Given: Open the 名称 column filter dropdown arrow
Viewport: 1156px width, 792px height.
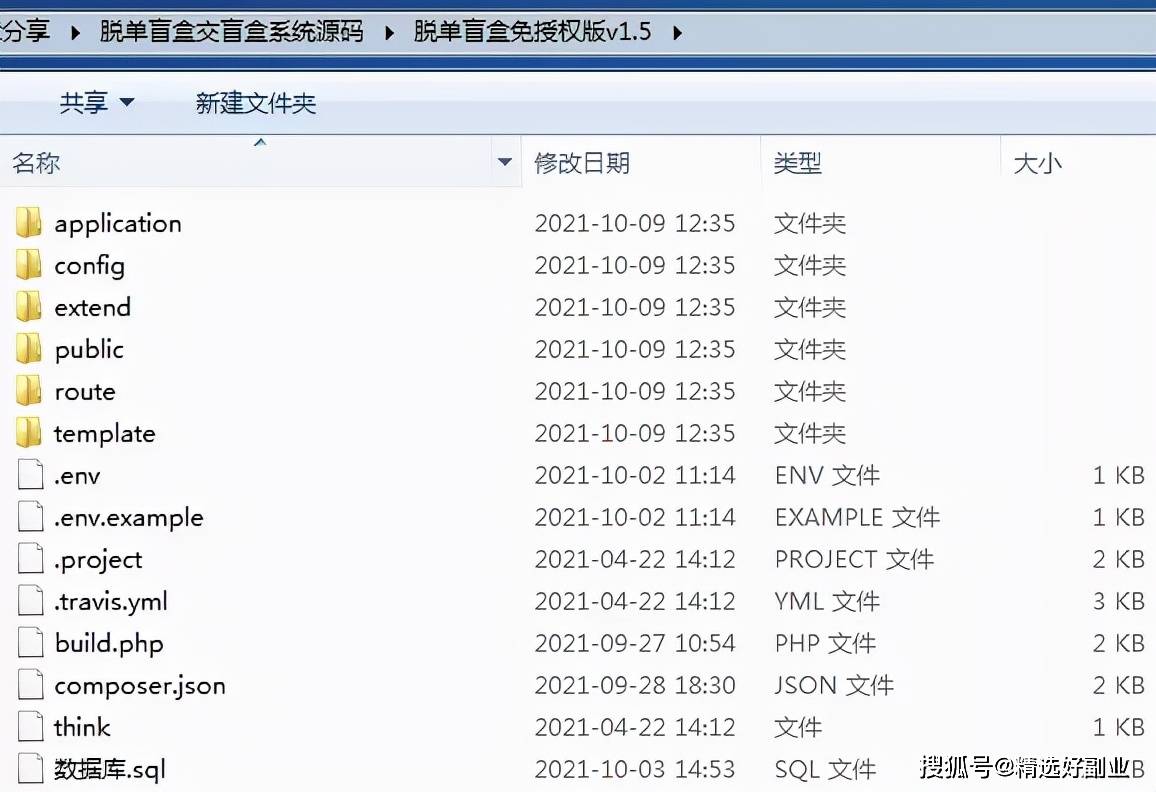Looking at the screenshot, I should coord(505,162).
